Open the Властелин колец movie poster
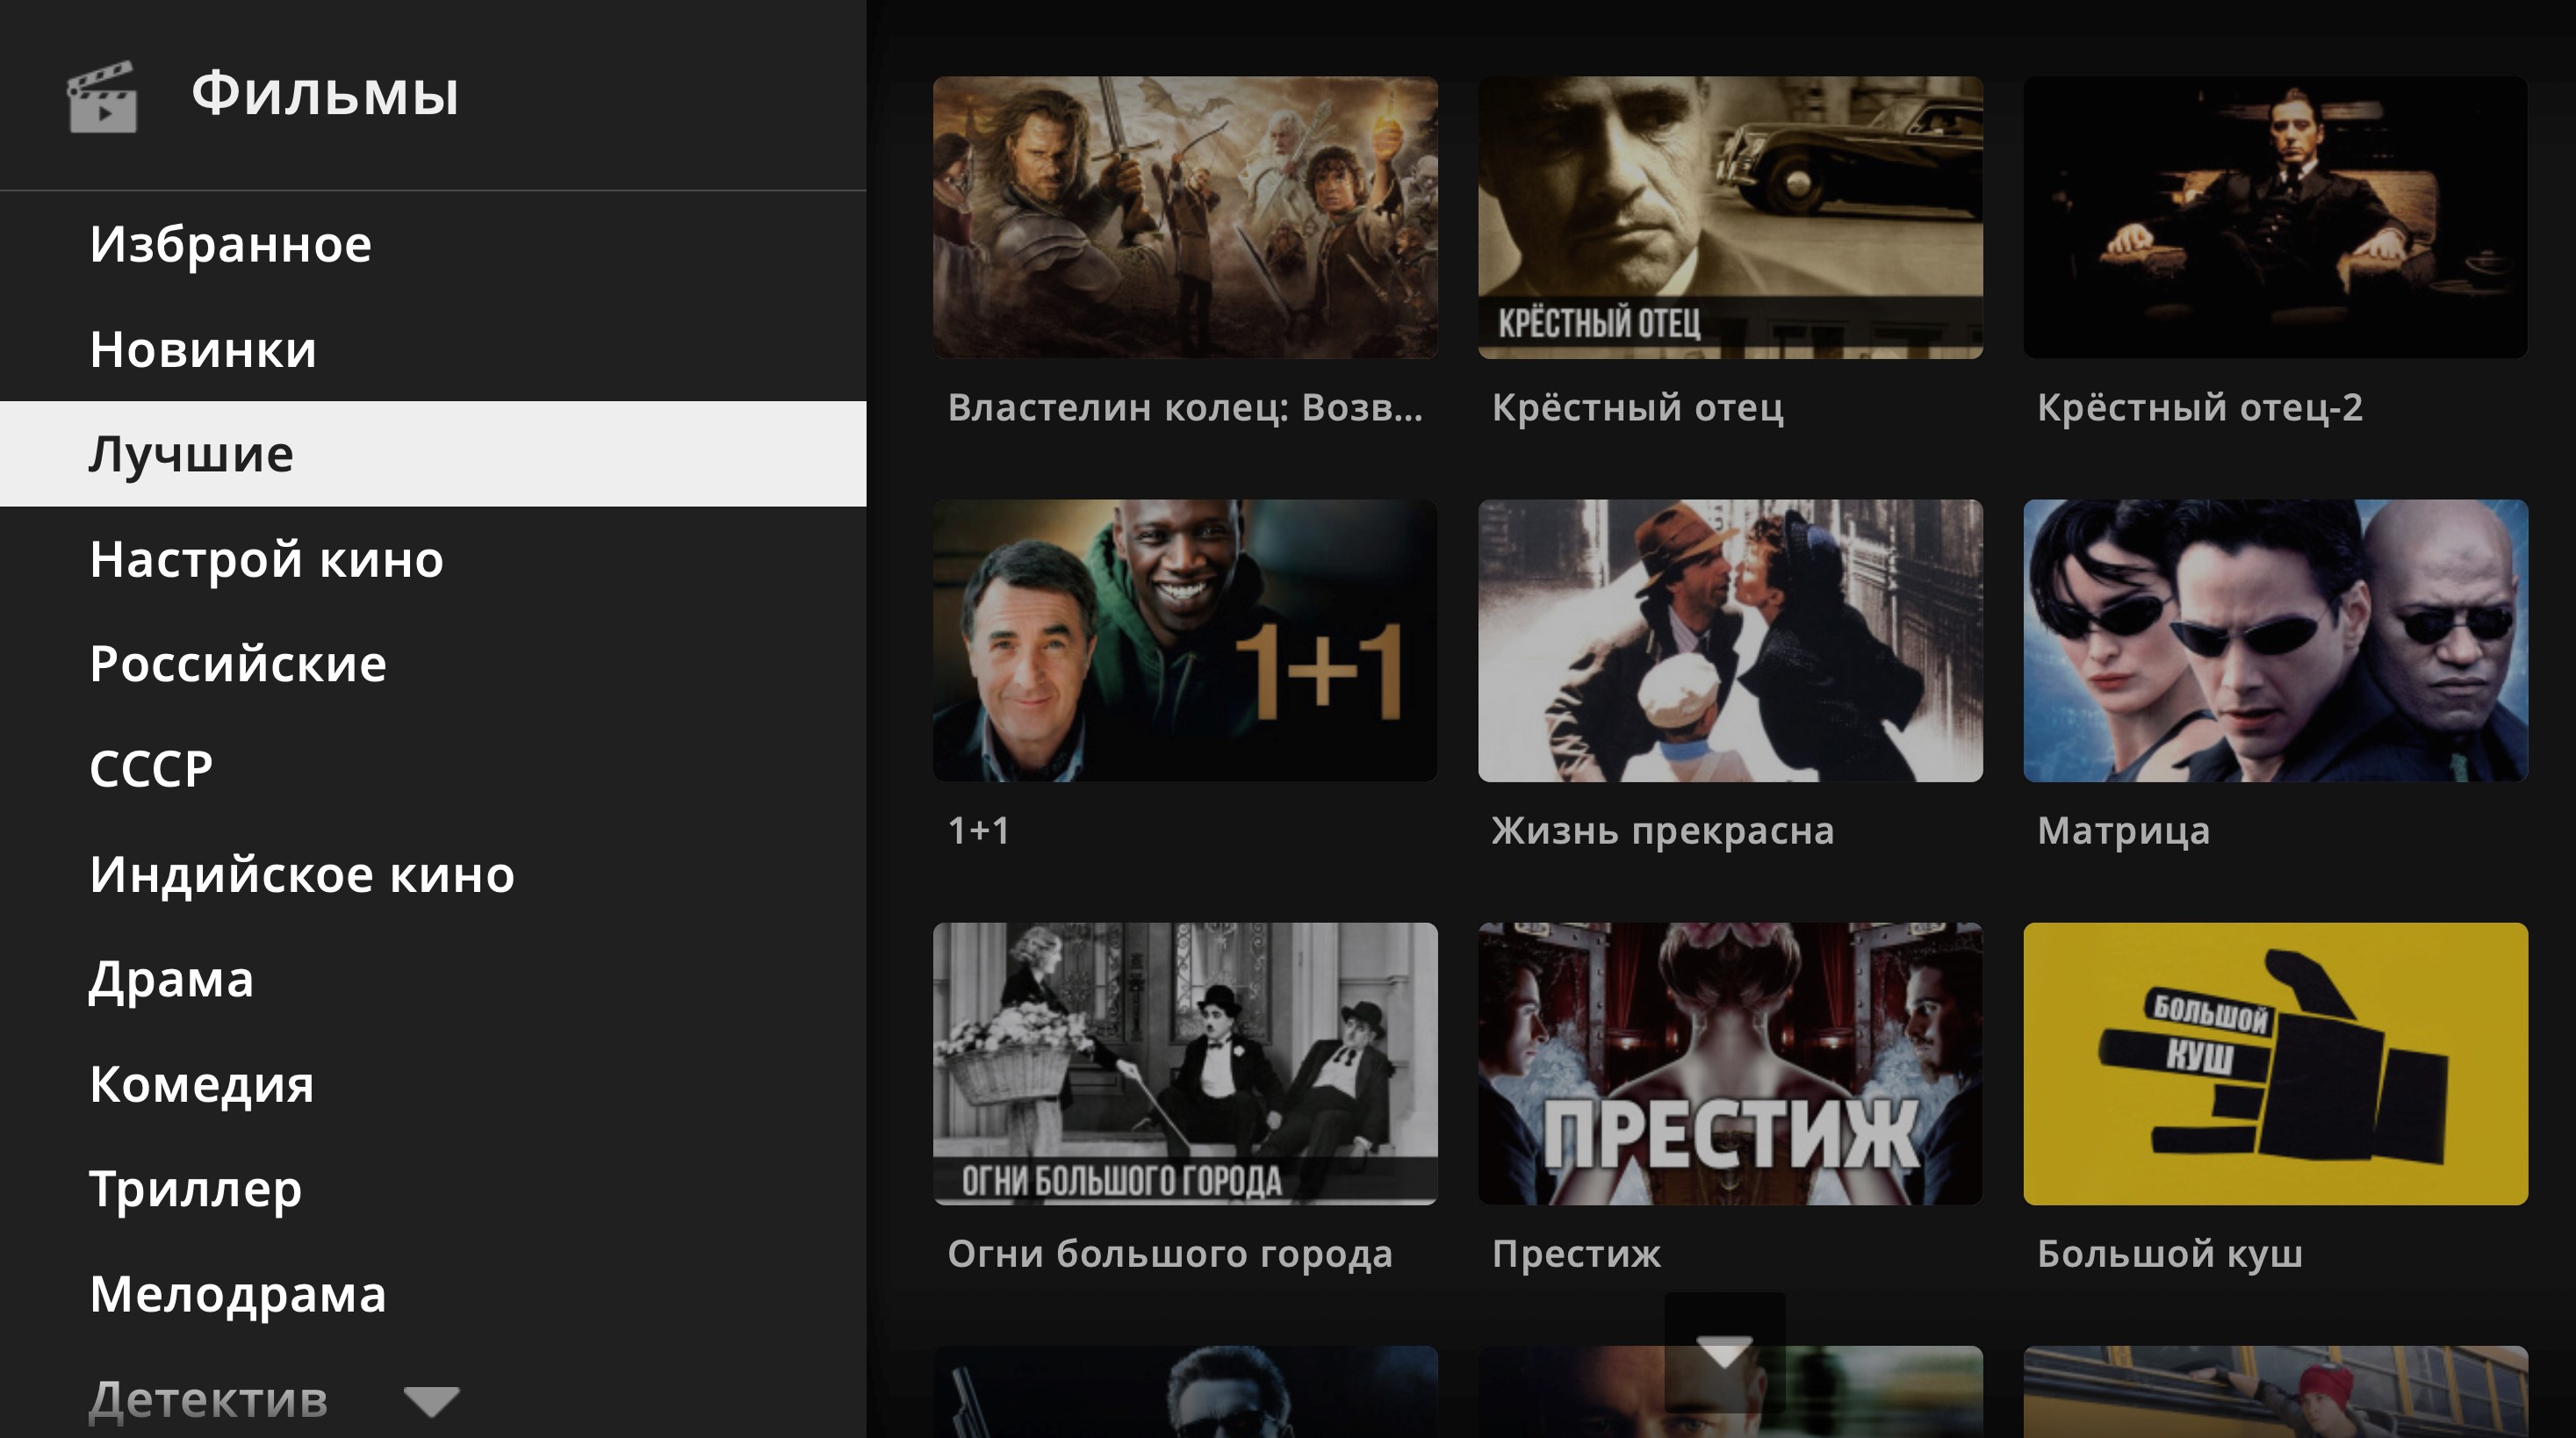The width and height of the screenshot is (2576, 1438). pos(1185,217)
